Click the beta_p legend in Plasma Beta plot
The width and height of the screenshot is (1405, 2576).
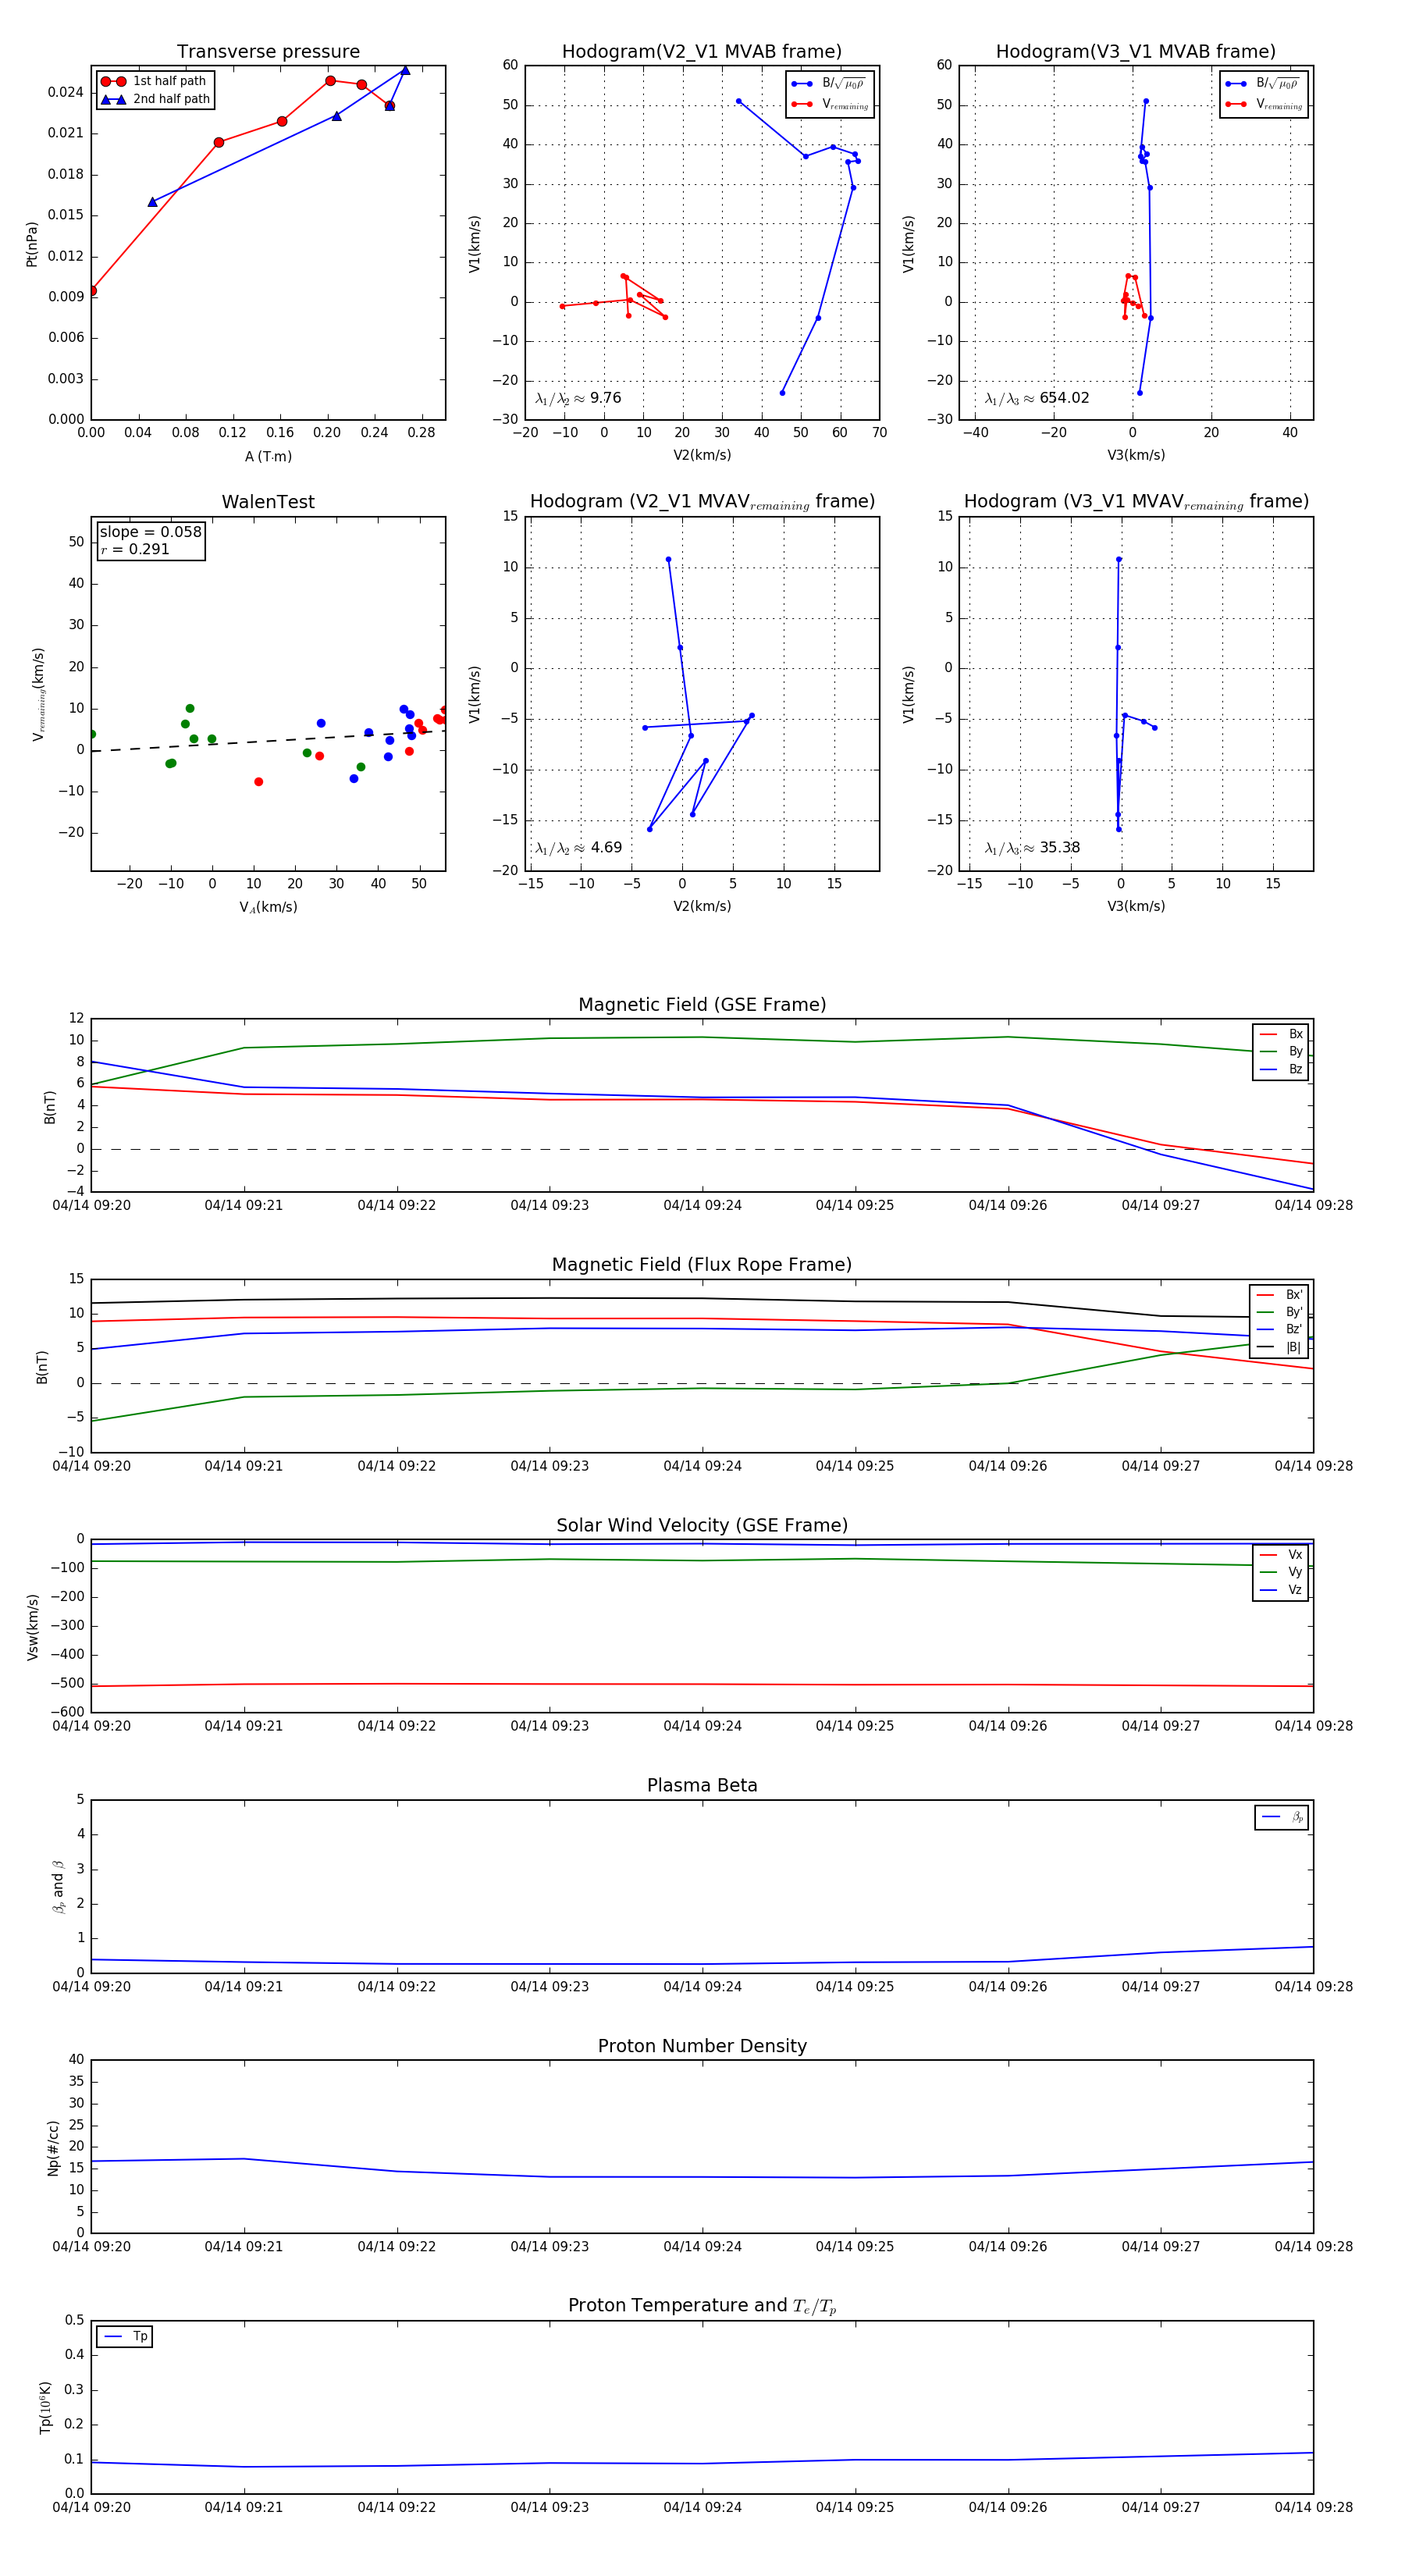(x=1282, y=1817)
